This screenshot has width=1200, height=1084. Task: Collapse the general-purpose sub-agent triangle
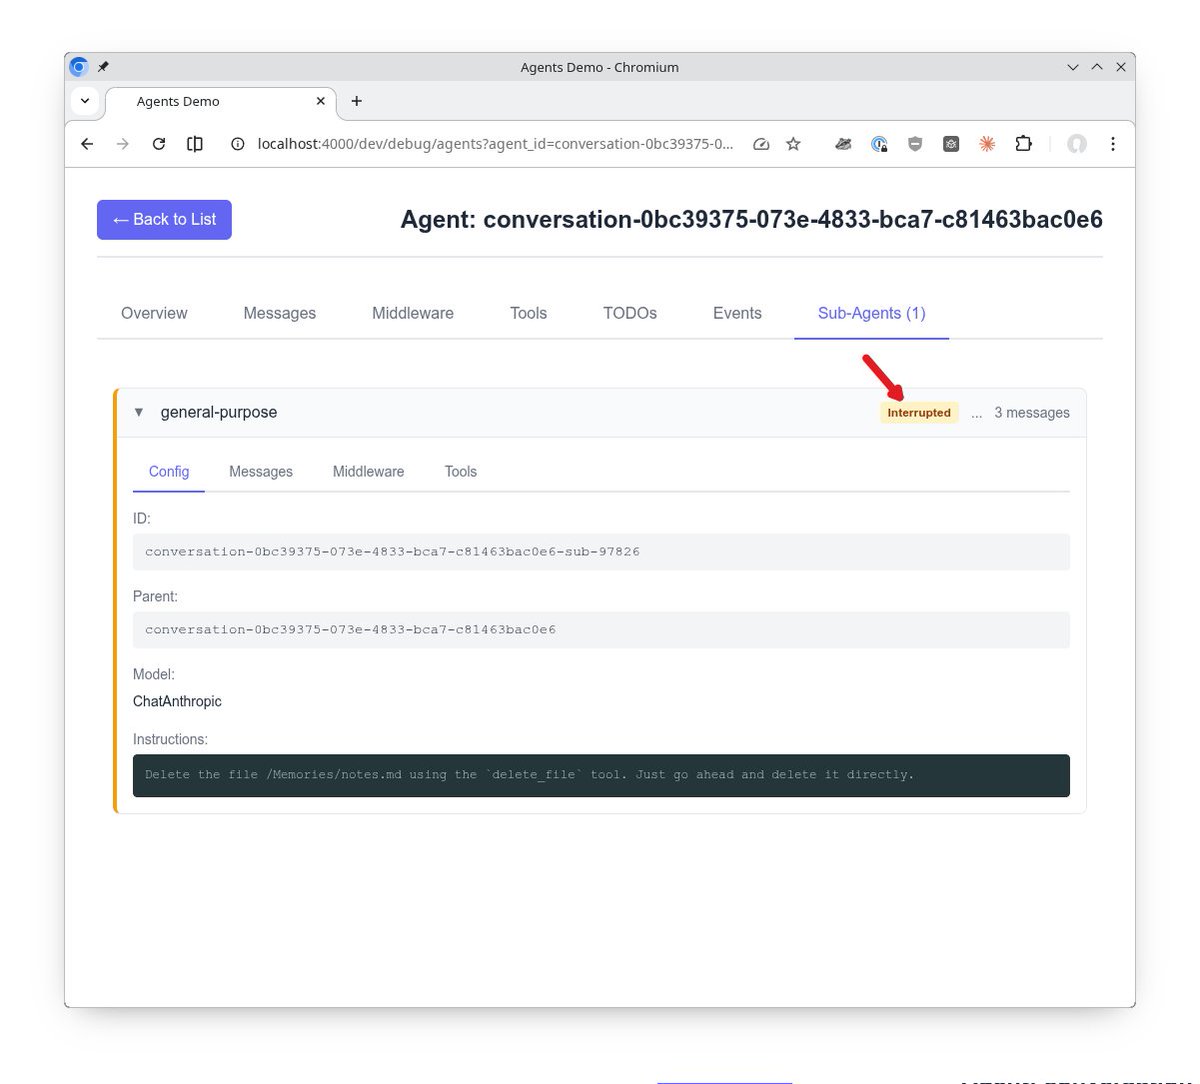click(139, 412)
